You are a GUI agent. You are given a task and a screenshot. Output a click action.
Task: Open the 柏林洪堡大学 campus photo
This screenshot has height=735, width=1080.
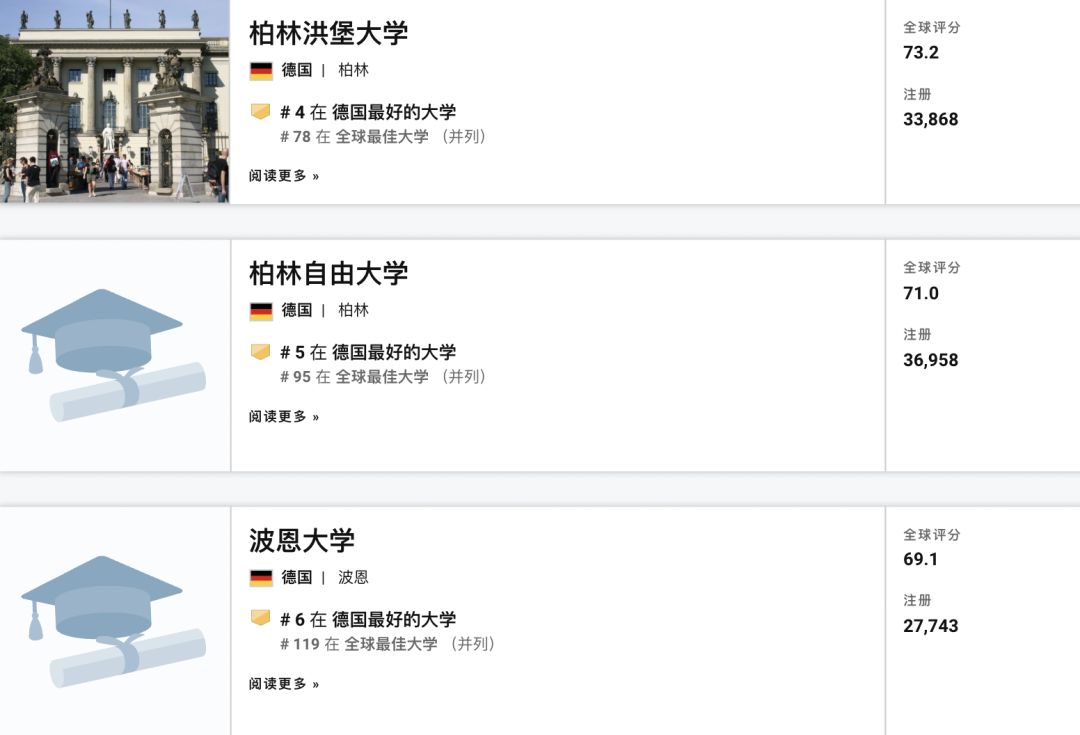pos(114,102)
